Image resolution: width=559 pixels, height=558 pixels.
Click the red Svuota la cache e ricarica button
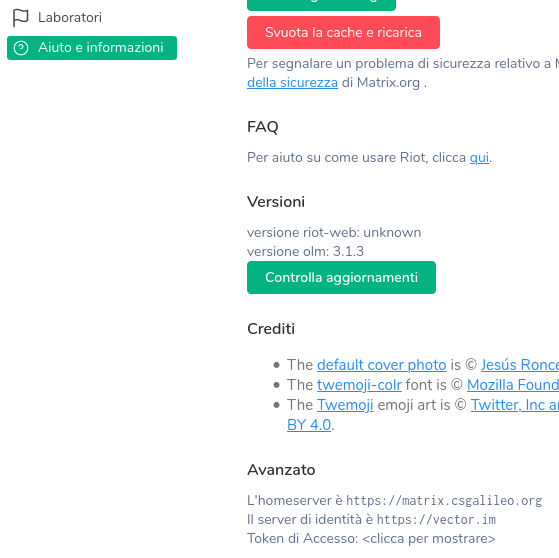[x=343, y=32]
